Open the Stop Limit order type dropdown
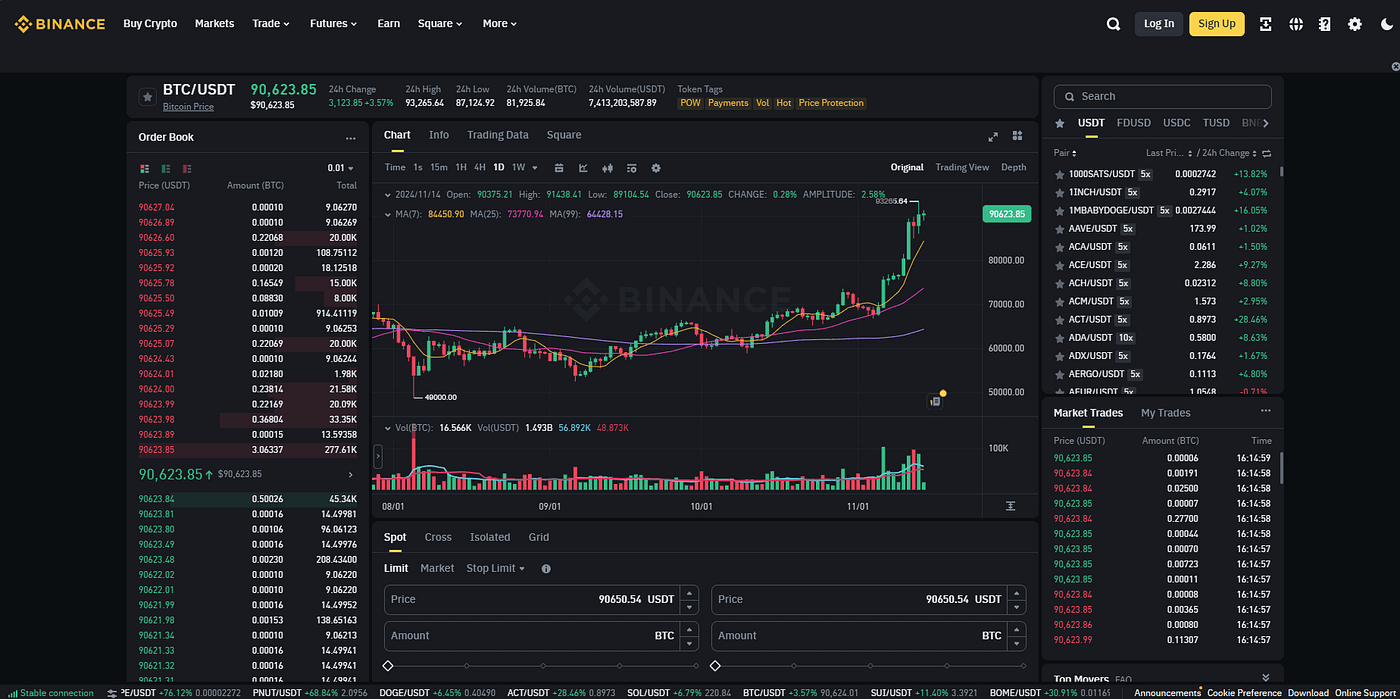Viewport: 1400px width, 699px height. pos(496,568)
